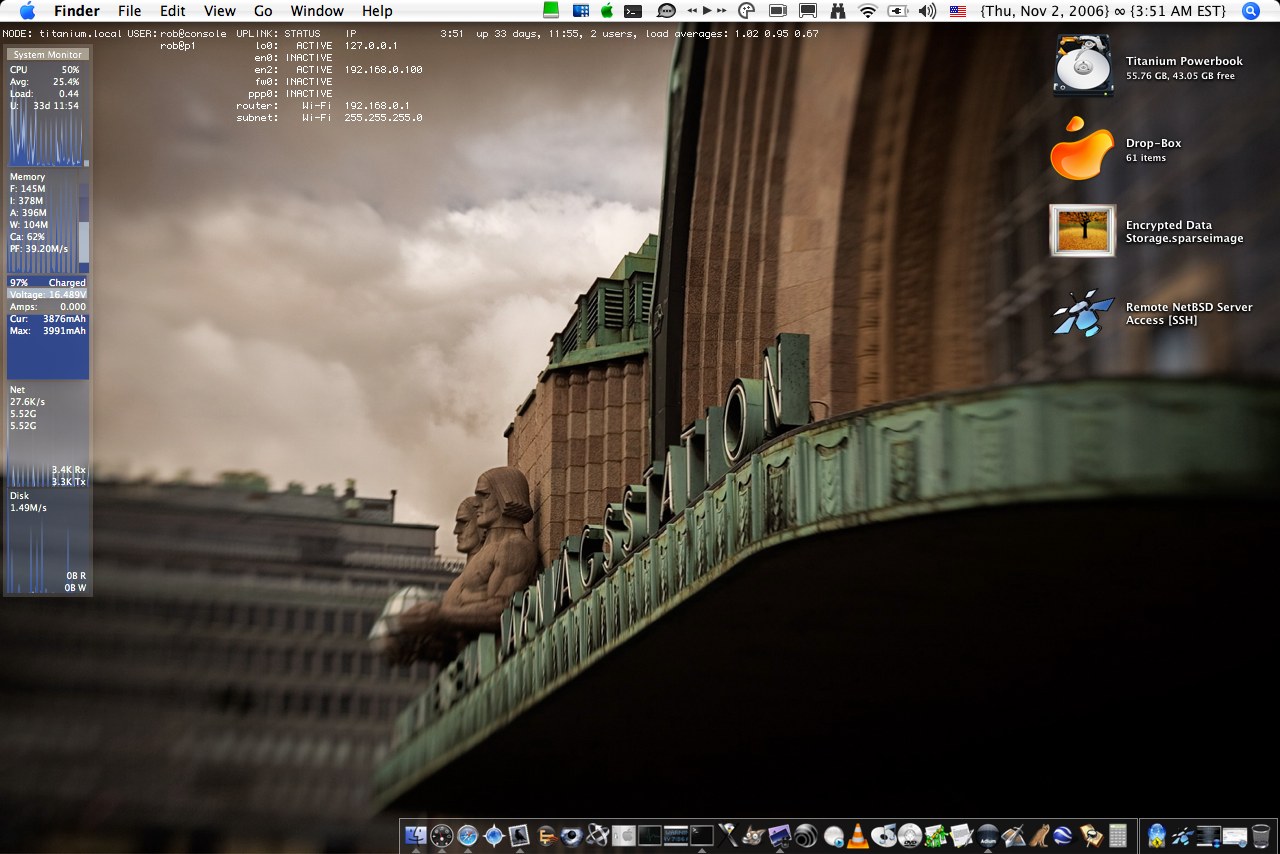
Task: Click the '192.168.0.100' IP address text
Action: (383, 70)
